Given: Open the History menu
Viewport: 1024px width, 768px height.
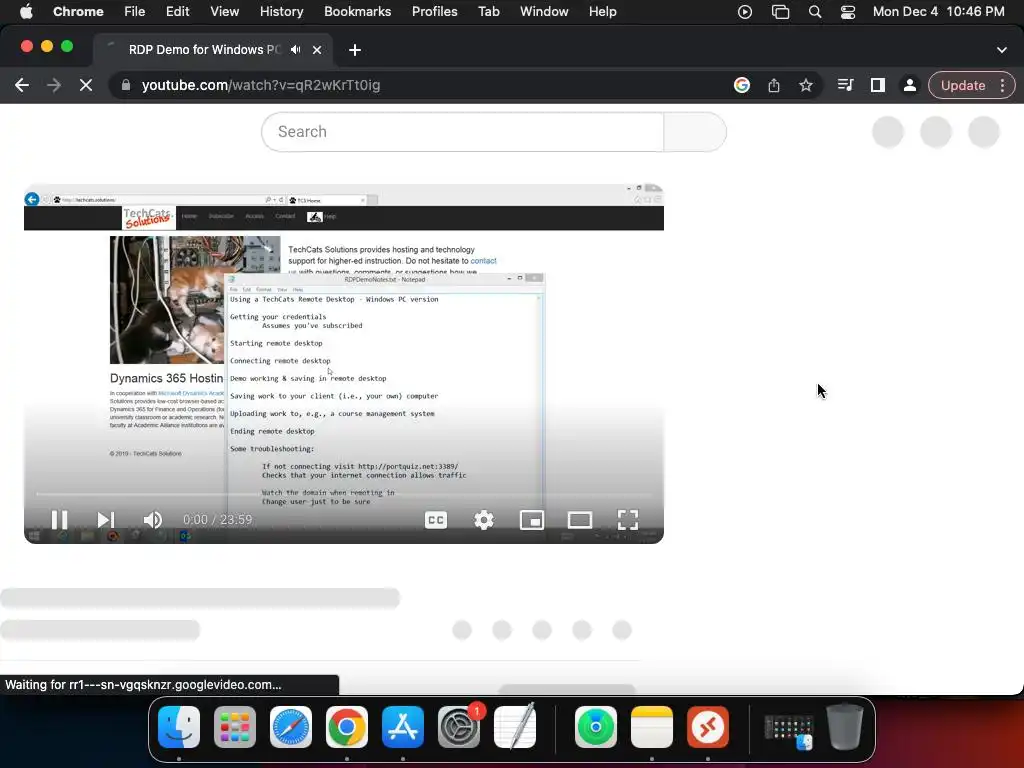Looking at the screenshot, I should click(x=281, y=12).
